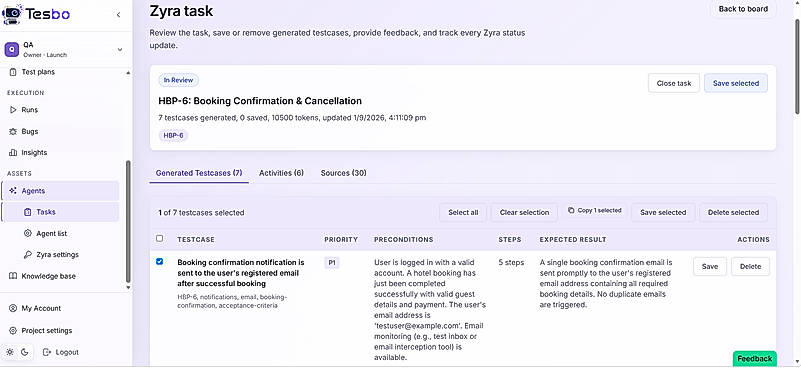Click the Logout link
The height and width of the screenshot is (368, 801).
tap(61, 352)
